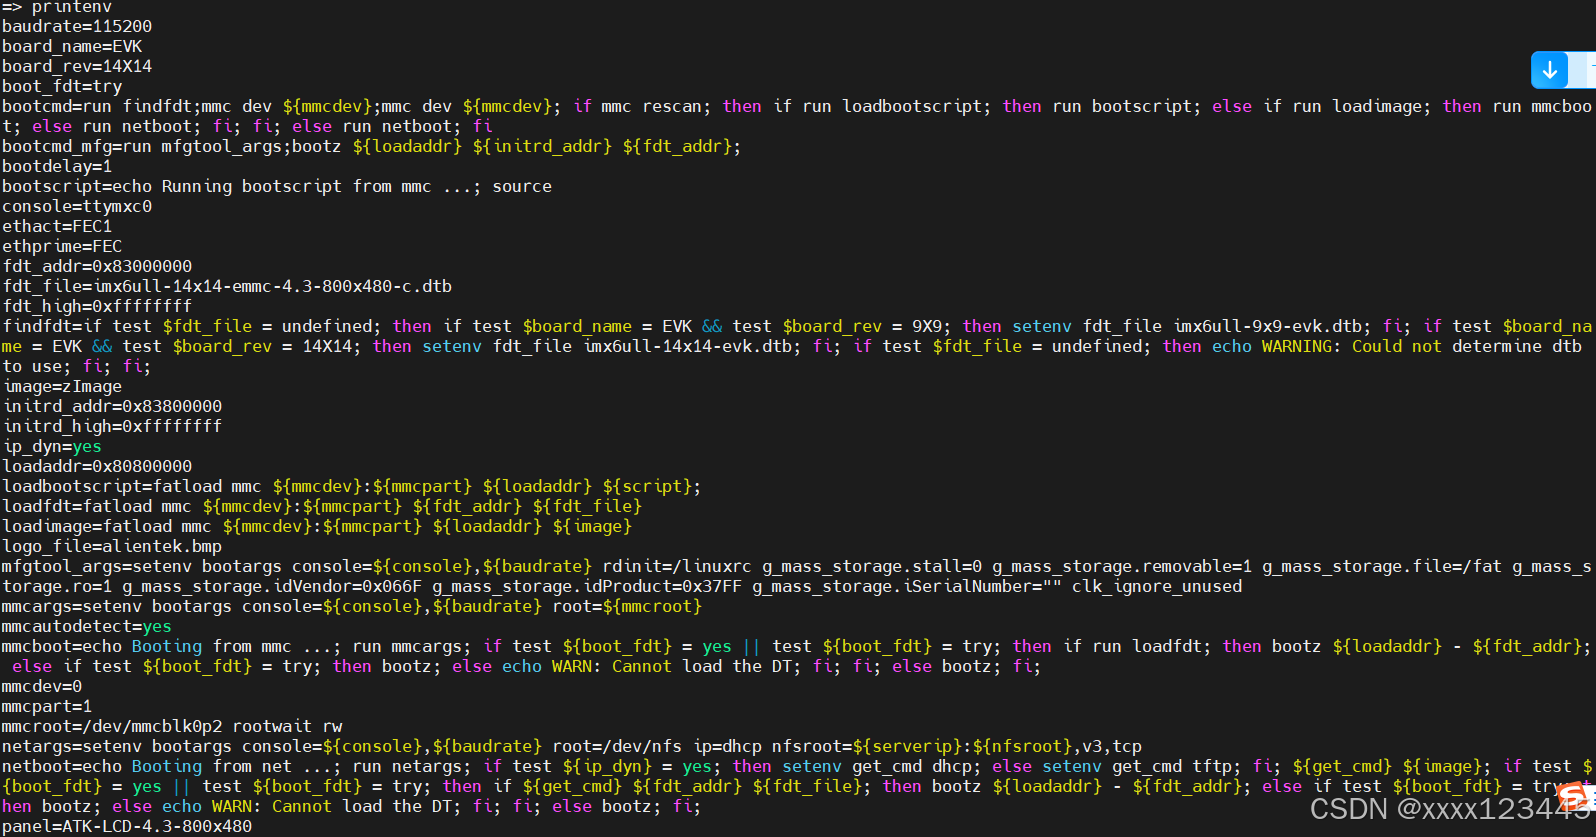
Task: Click the mfgtool_args=setenv bootargs line
Action: click(796, 576)
